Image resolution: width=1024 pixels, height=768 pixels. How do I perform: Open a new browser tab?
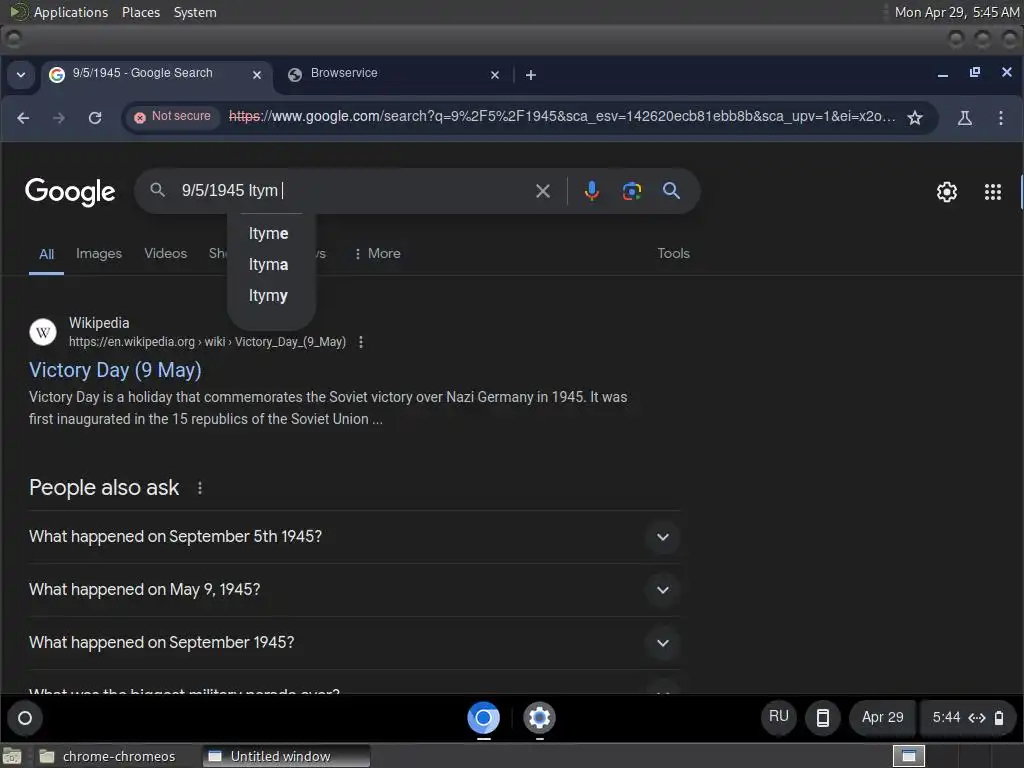[531, 75]
